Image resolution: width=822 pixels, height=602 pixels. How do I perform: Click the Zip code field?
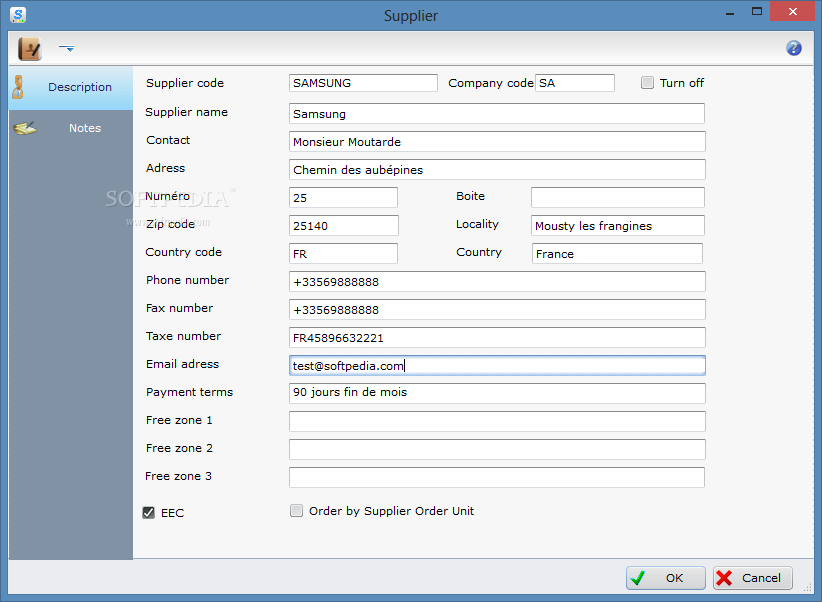coord(343,225)
